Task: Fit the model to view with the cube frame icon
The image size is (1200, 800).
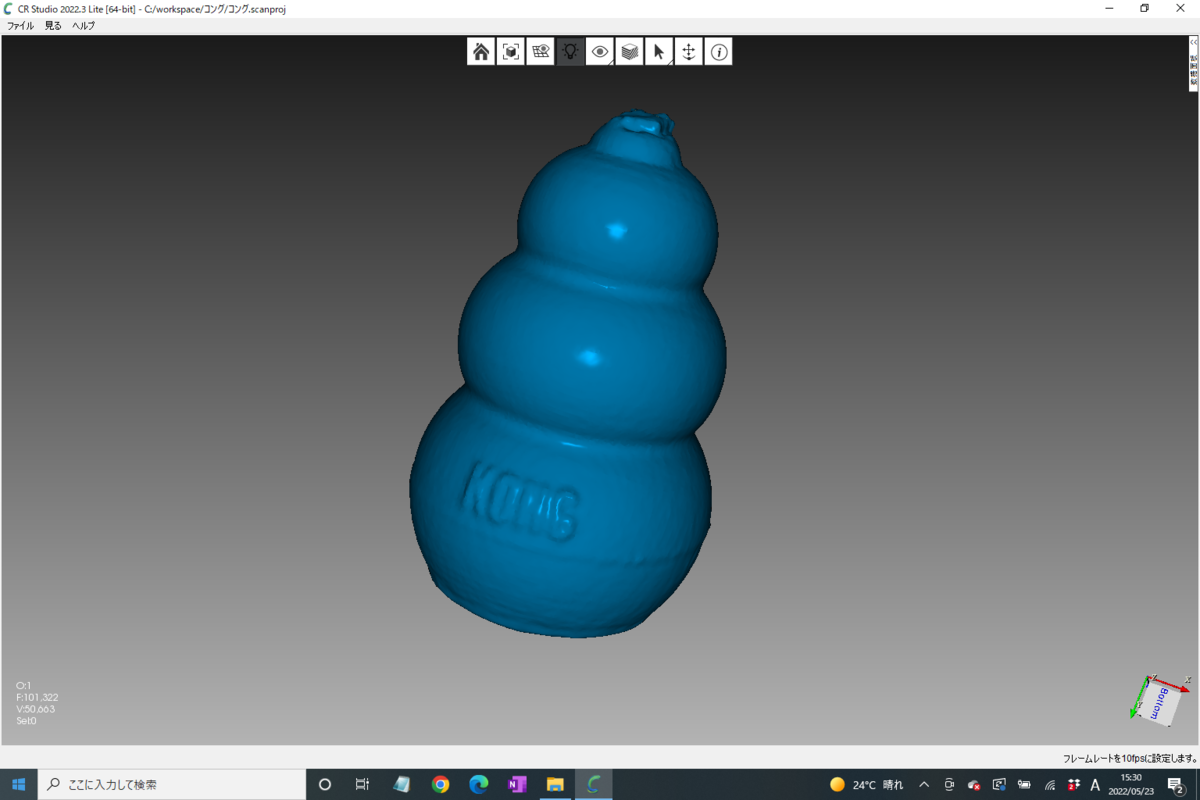Action: (x=511, y=52)
